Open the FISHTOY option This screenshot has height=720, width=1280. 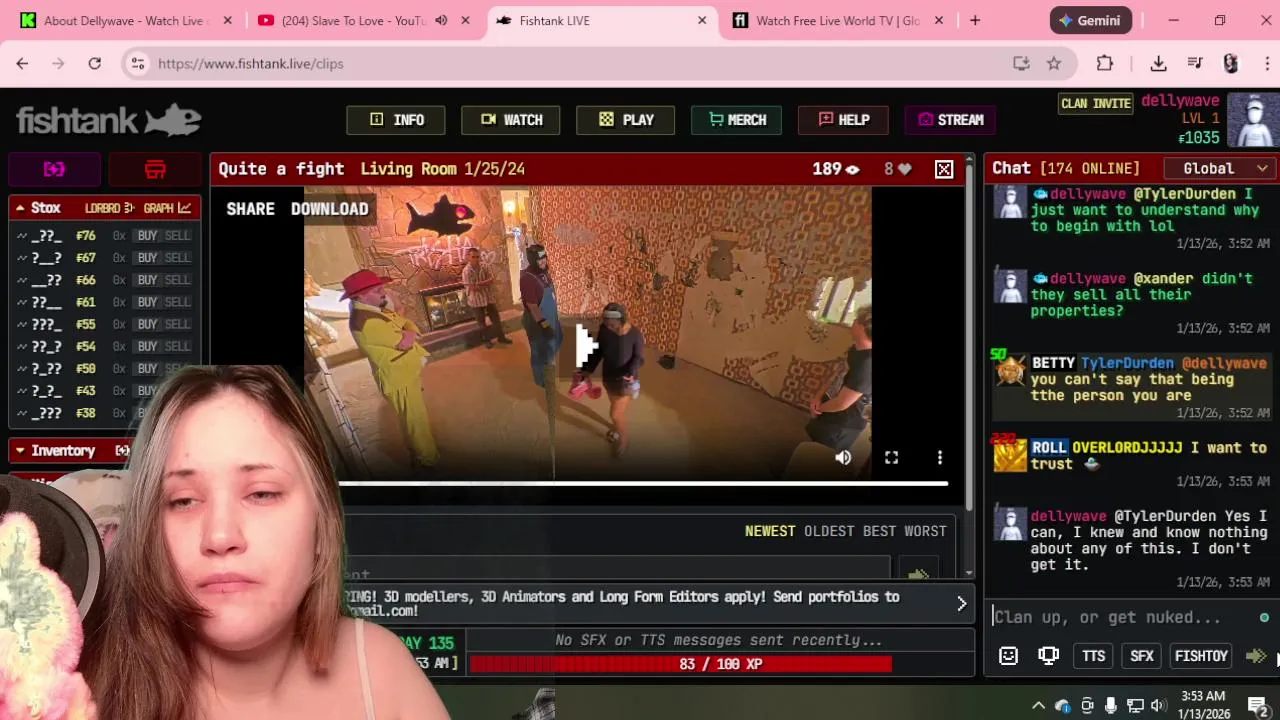tap(1201, 656)
